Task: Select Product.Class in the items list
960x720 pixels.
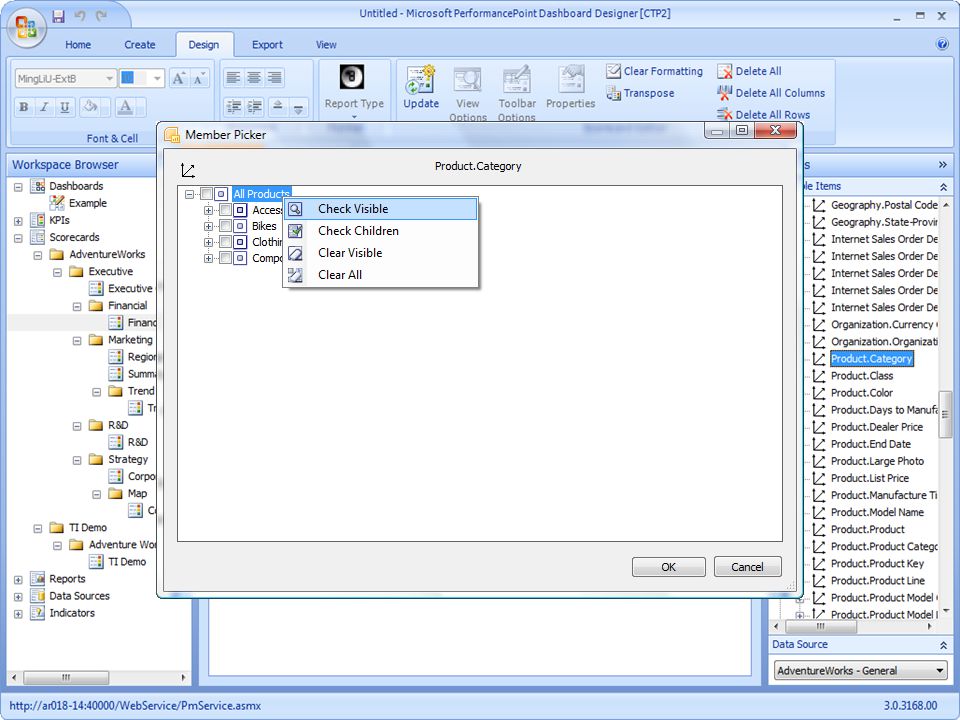Action: [861, 376]
